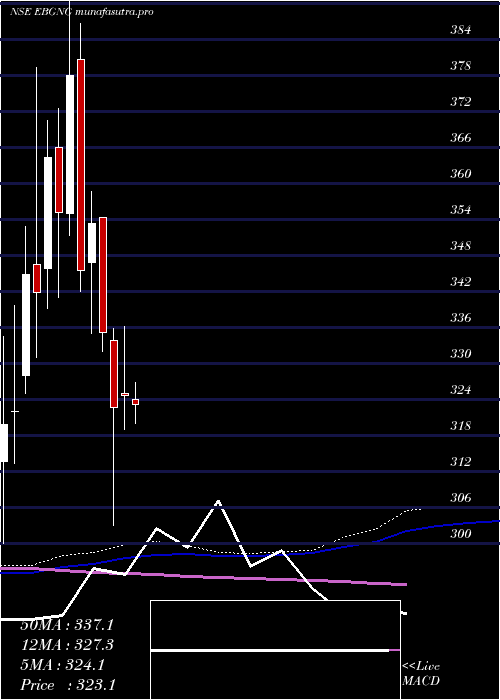Click the 'Price : 323.1' readout

tap(67, 685)
